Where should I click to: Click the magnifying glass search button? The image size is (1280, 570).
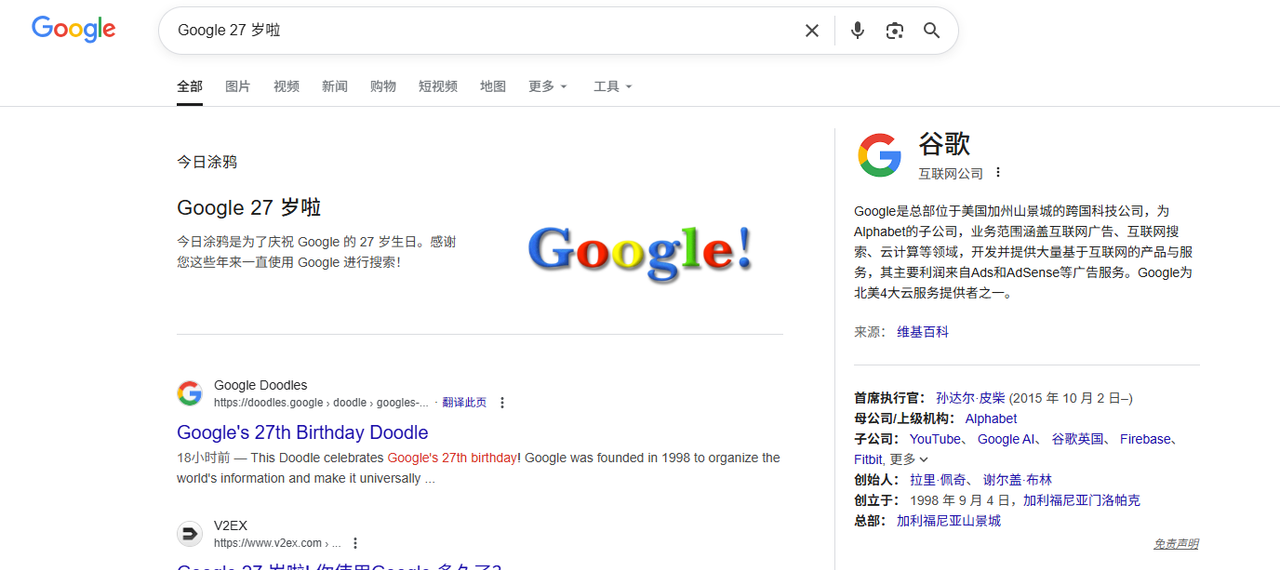(x=932, y=31)
